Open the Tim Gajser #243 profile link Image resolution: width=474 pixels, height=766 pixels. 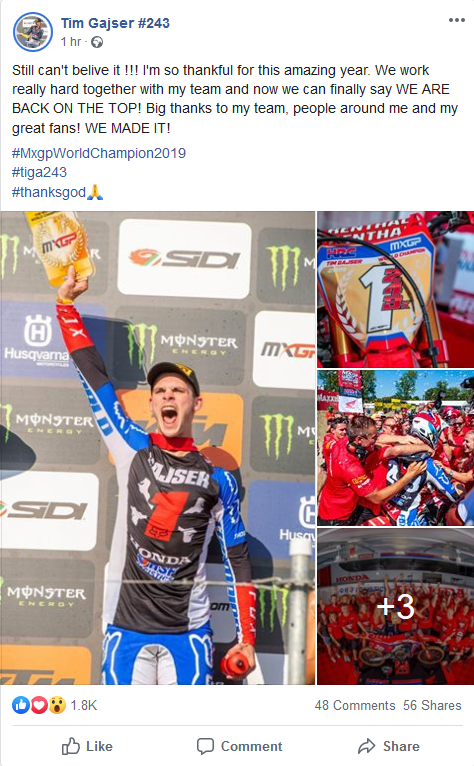[115, 23]
